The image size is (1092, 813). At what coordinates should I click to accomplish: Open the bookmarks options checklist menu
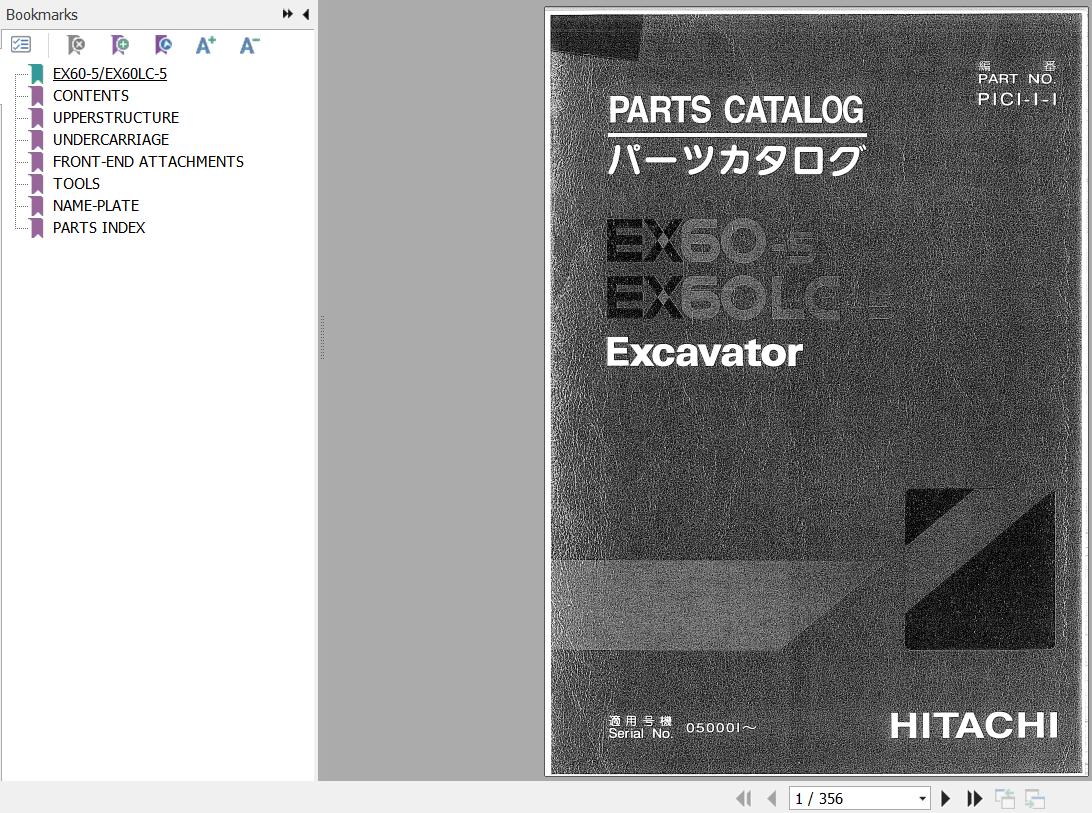21,45
